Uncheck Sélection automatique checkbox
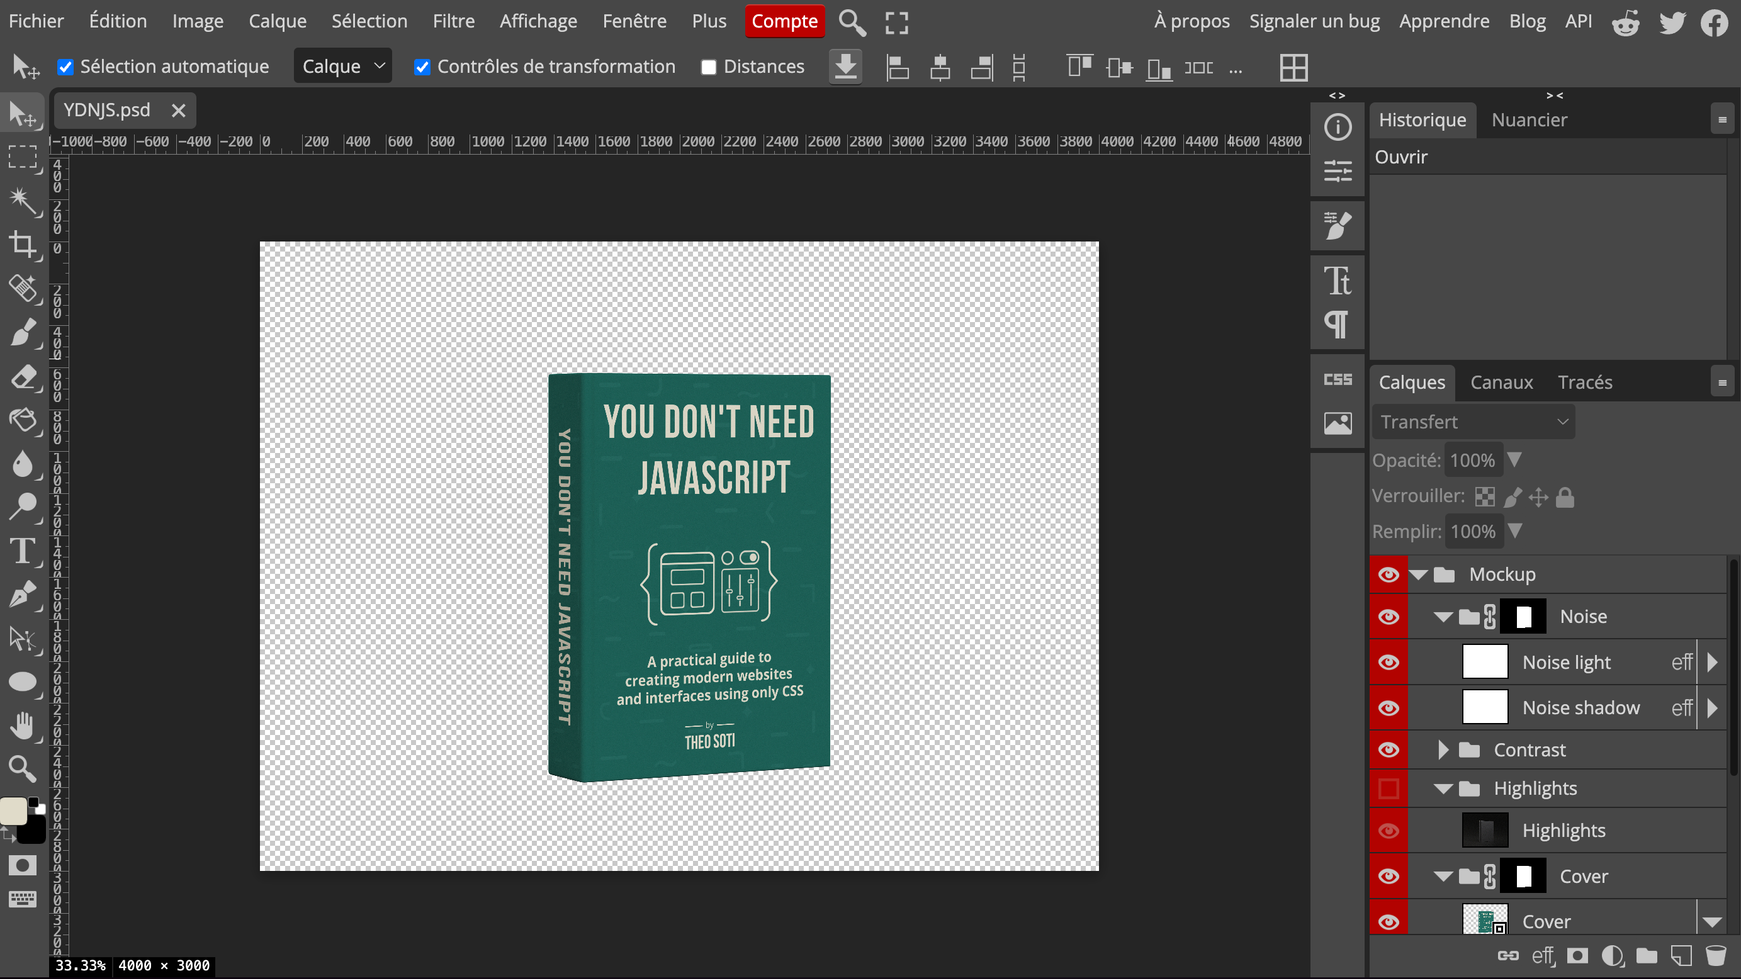Screen dimensions: 1741x979 pyautogui.click(x=66, y=67)
